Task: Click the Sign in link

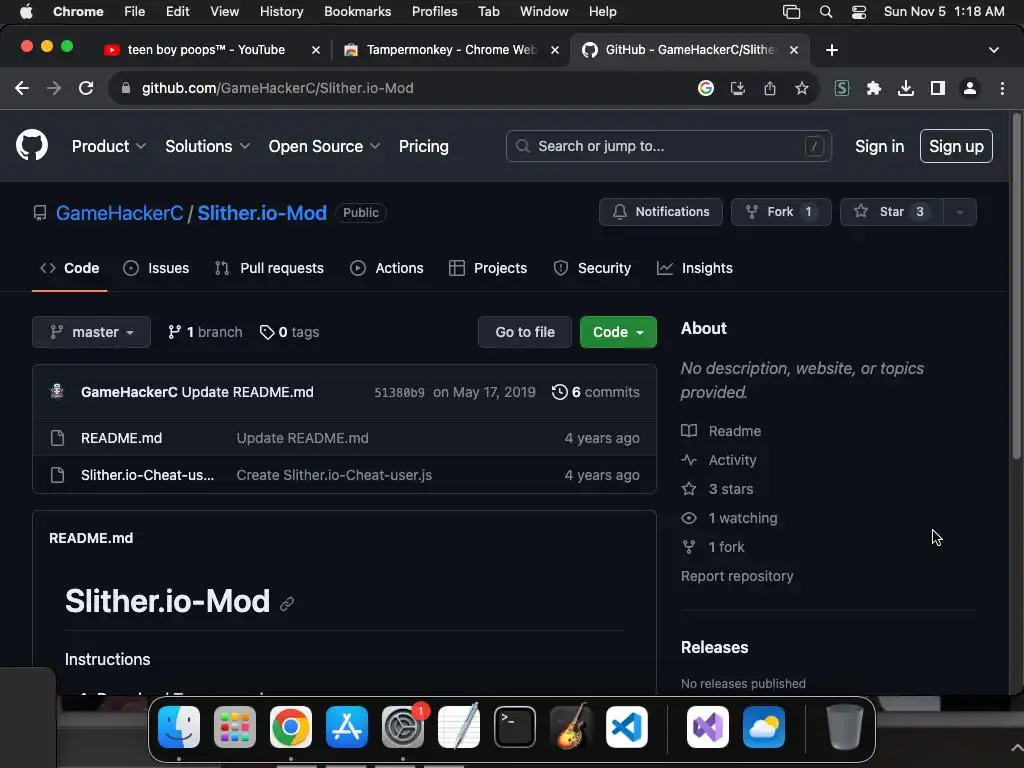Action: (x=879, y=146)
